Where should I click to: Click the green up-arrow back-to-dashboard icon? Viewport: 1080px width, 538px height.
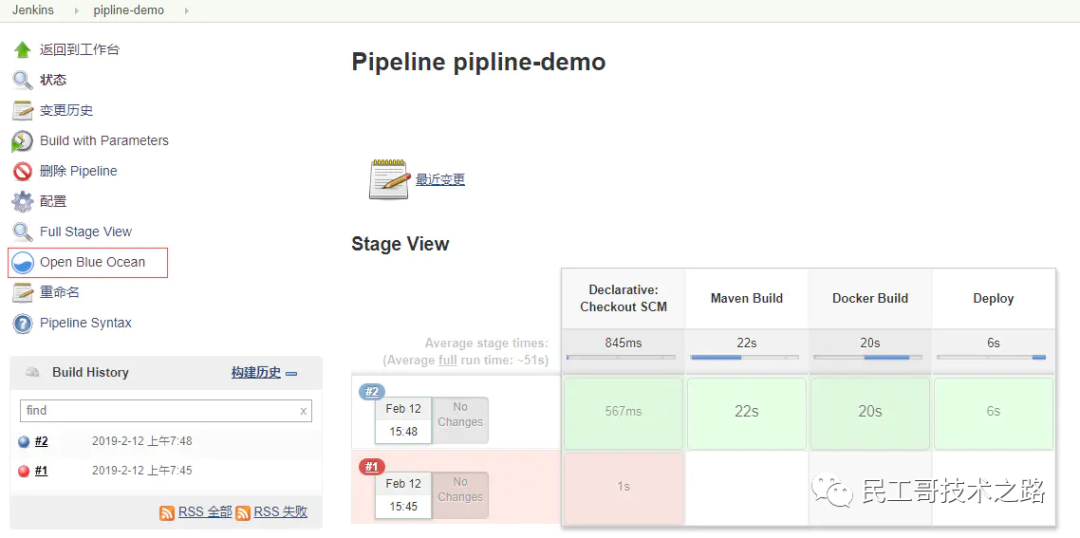point(22,50)
